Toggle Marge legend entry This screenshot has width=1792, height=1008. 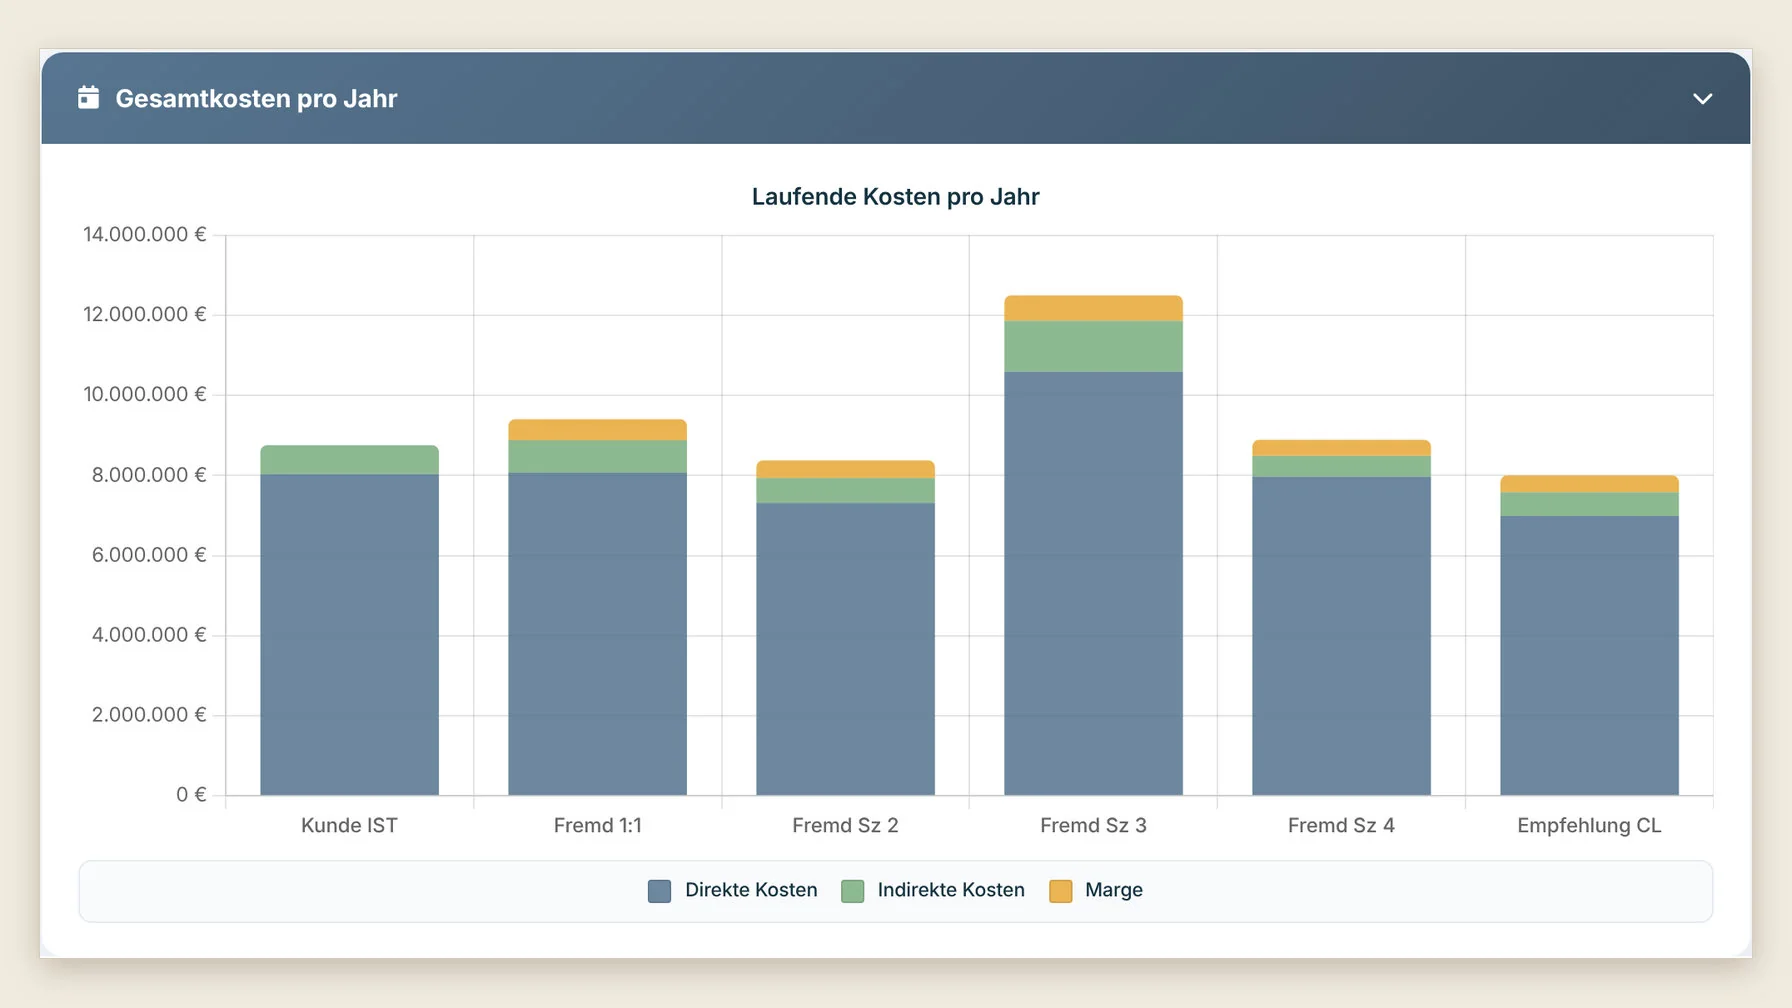[1096, 890]
